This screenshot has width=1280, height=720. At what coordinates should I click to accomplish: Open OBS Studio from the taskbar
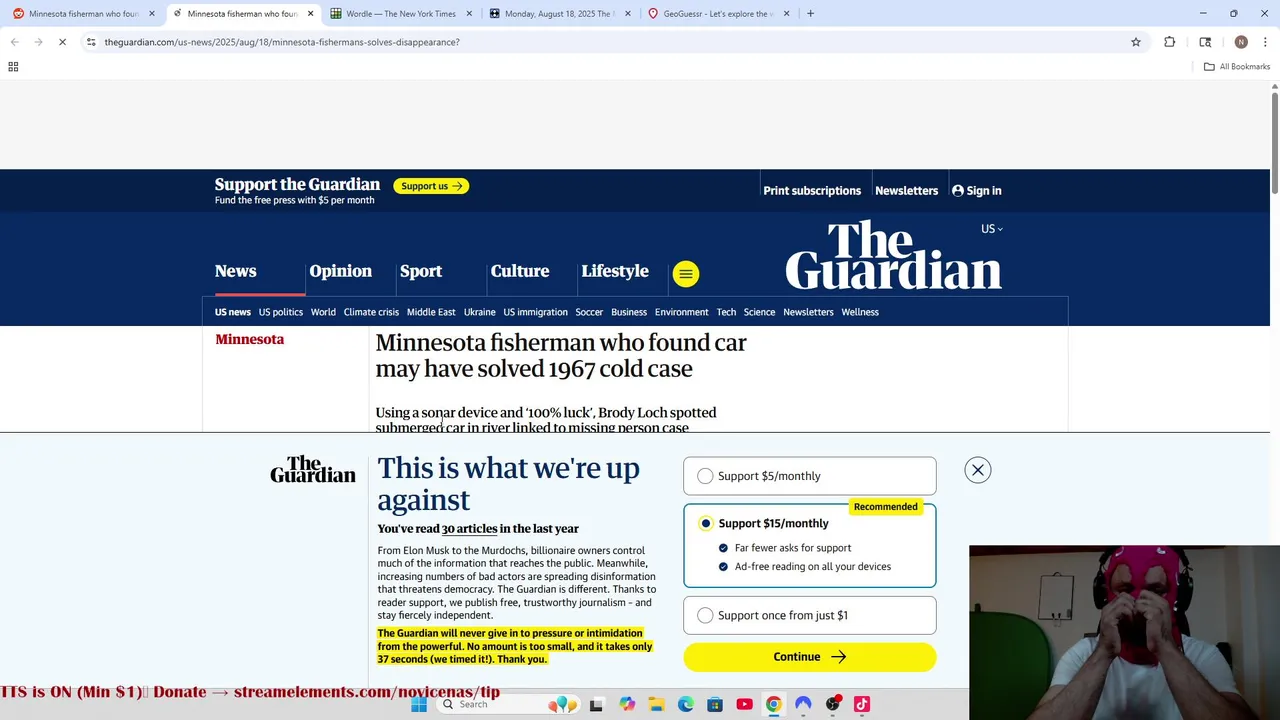(x=833, y=704)
